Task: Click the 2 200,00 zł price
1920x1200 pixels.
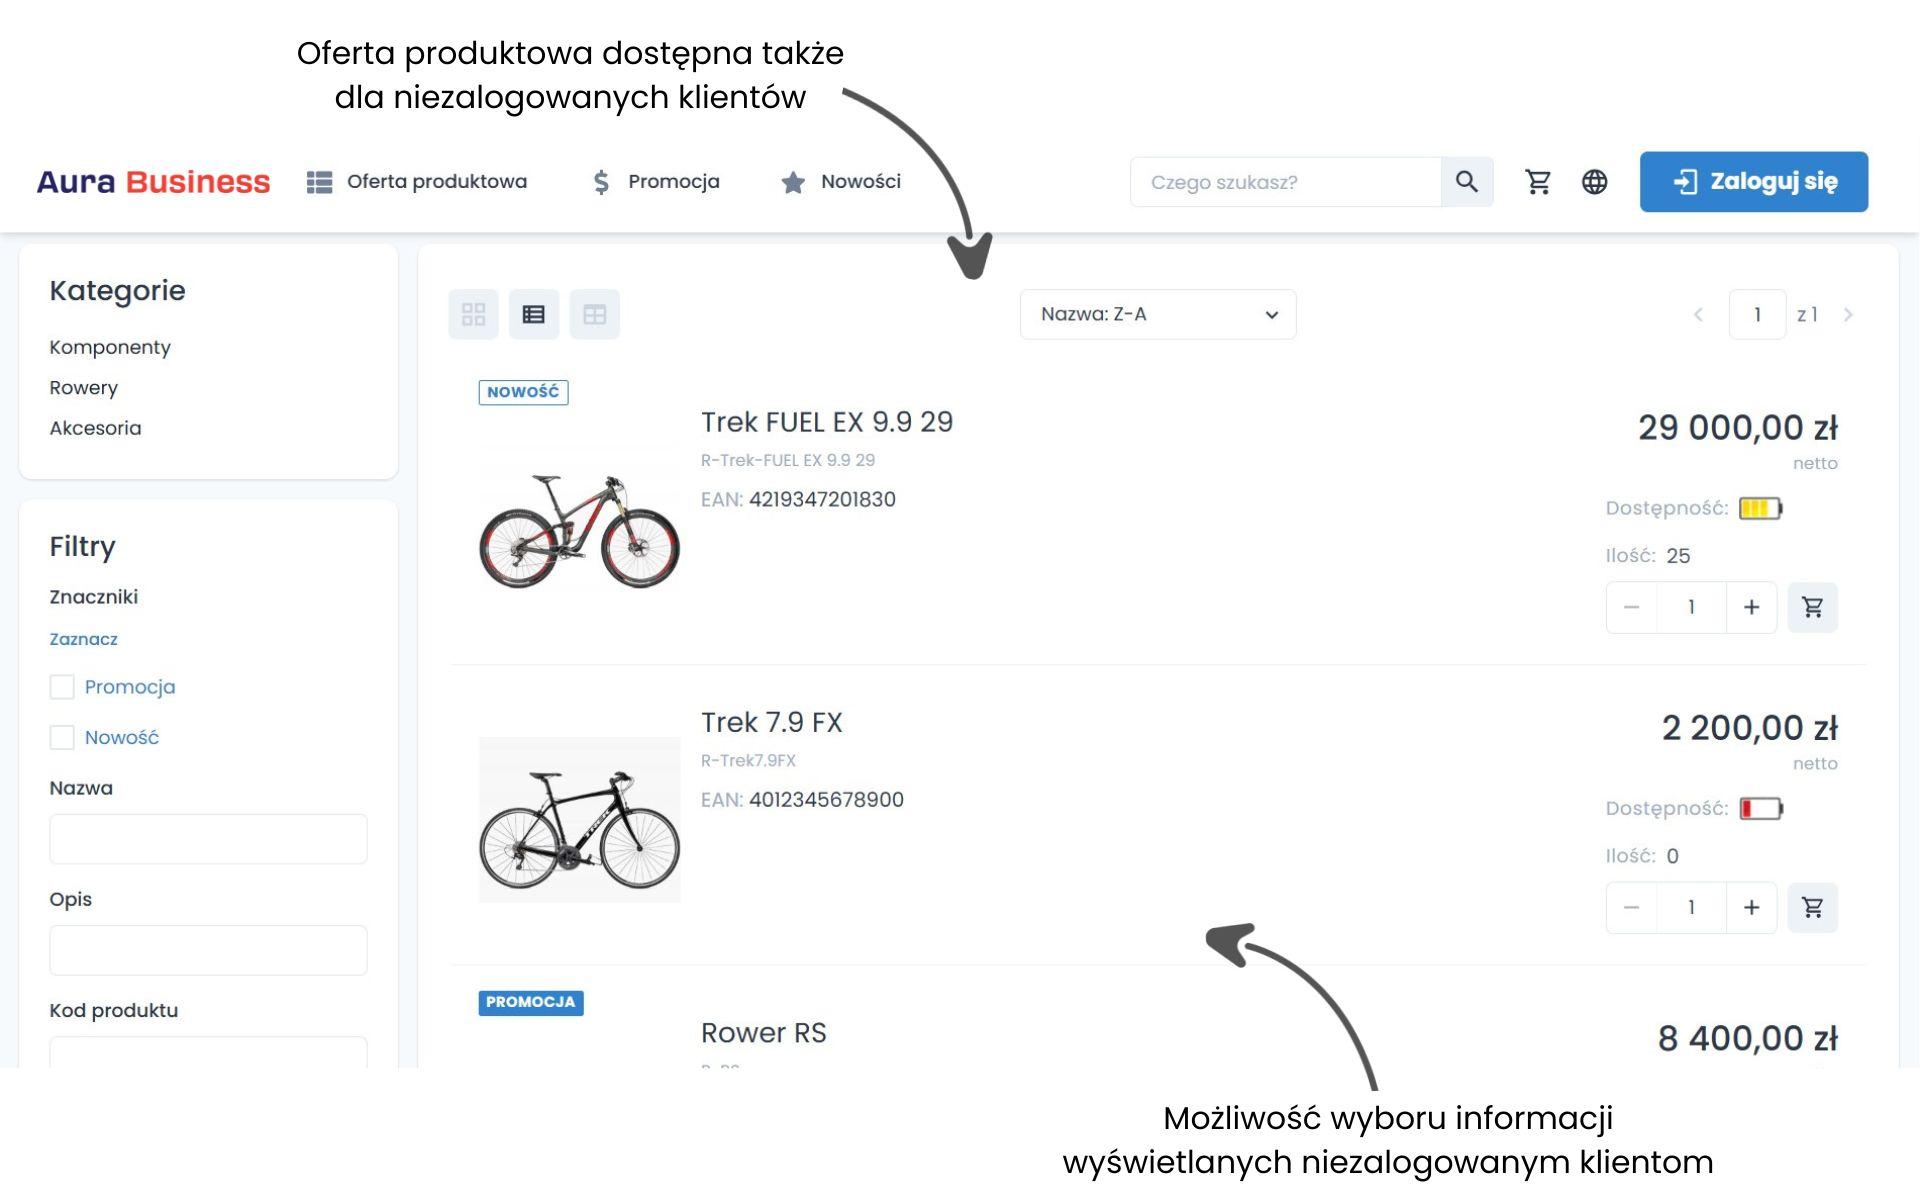Action: (1750, 728)
